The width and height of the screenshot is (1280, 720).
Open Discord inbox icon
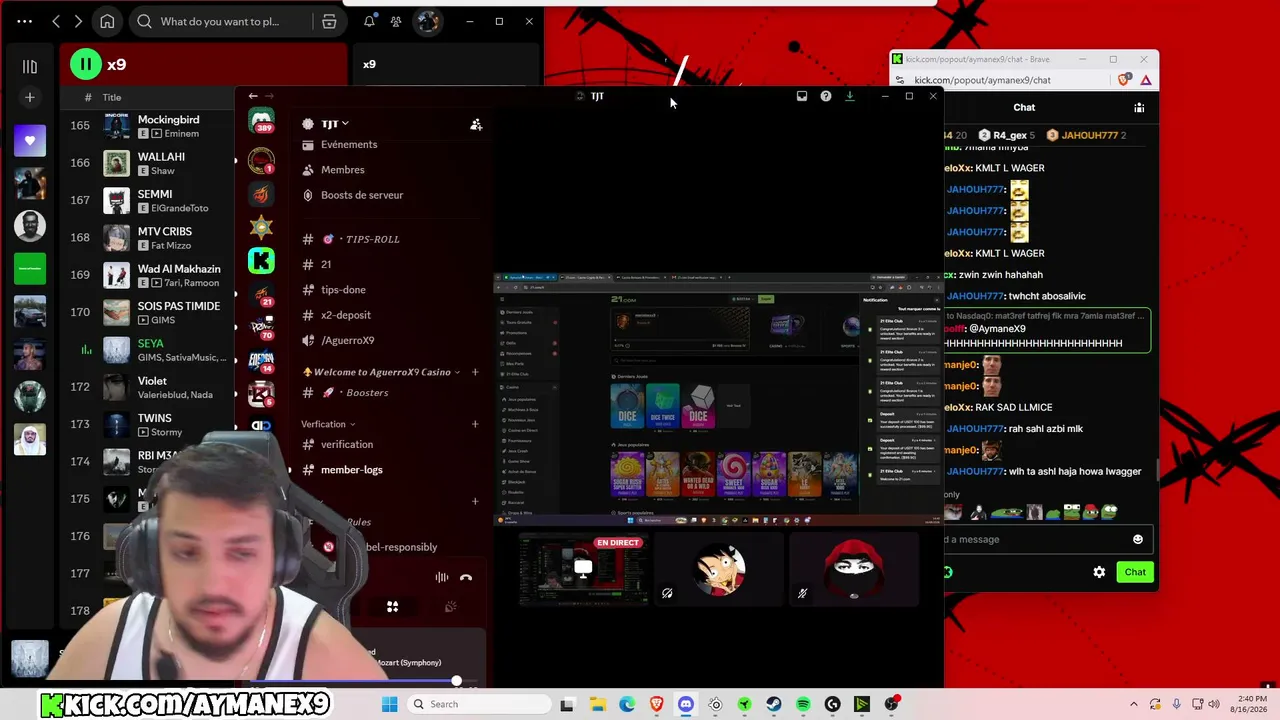802,96
